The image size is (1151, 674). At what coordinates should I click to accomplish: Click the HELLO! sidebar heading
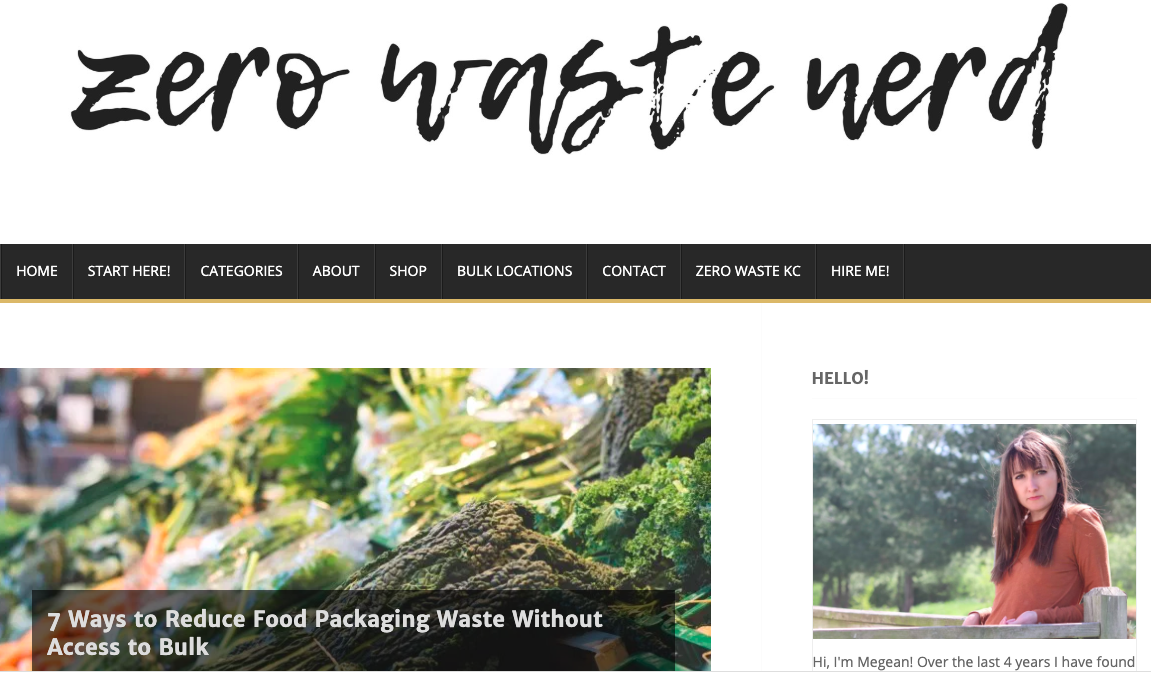(x=840, y=378)
